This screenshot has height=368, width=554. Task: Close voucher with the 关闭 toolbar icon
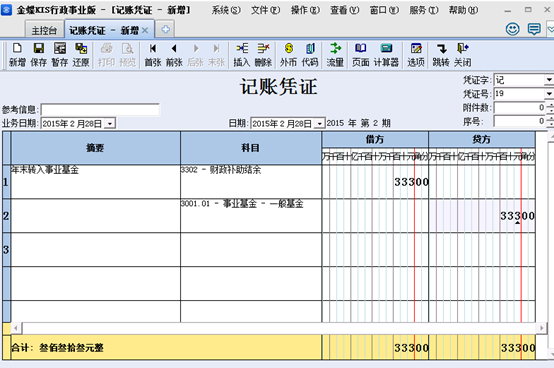coord(462,55)
